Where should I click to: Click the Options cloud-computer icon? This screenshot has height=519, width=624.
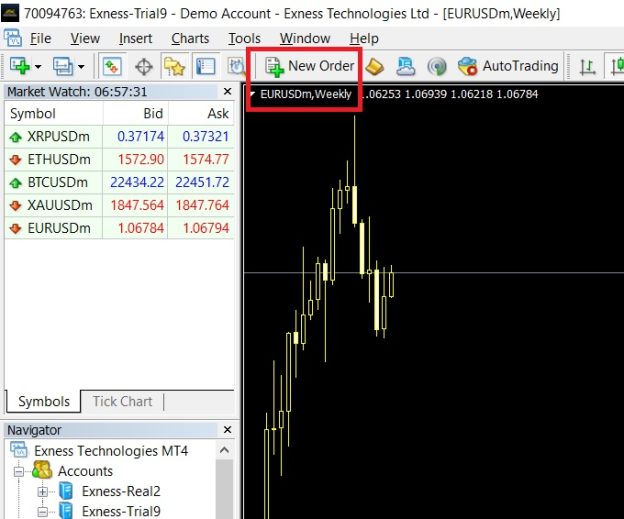[x=406, y=66]
